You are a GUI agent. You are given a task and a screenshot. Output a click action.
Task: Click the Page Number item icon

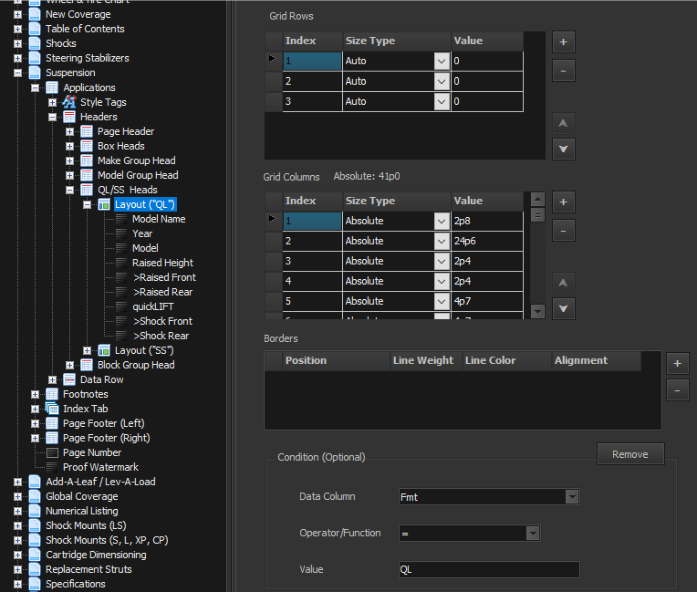coord(52,453)
